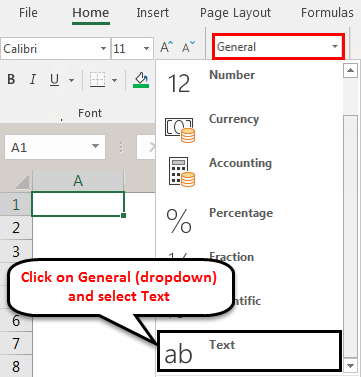
Task: Click the format list scrollbar thumb
Action: point(350,237)
